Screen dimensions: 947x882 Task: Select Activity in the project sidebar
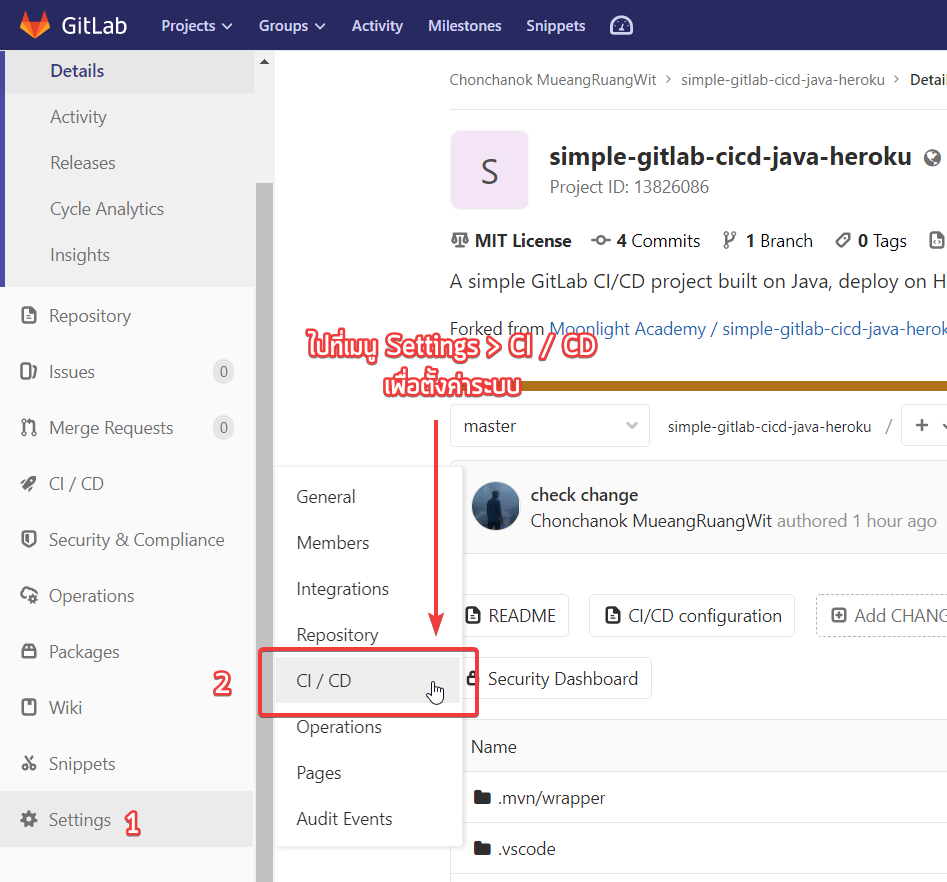click(79, 117)
